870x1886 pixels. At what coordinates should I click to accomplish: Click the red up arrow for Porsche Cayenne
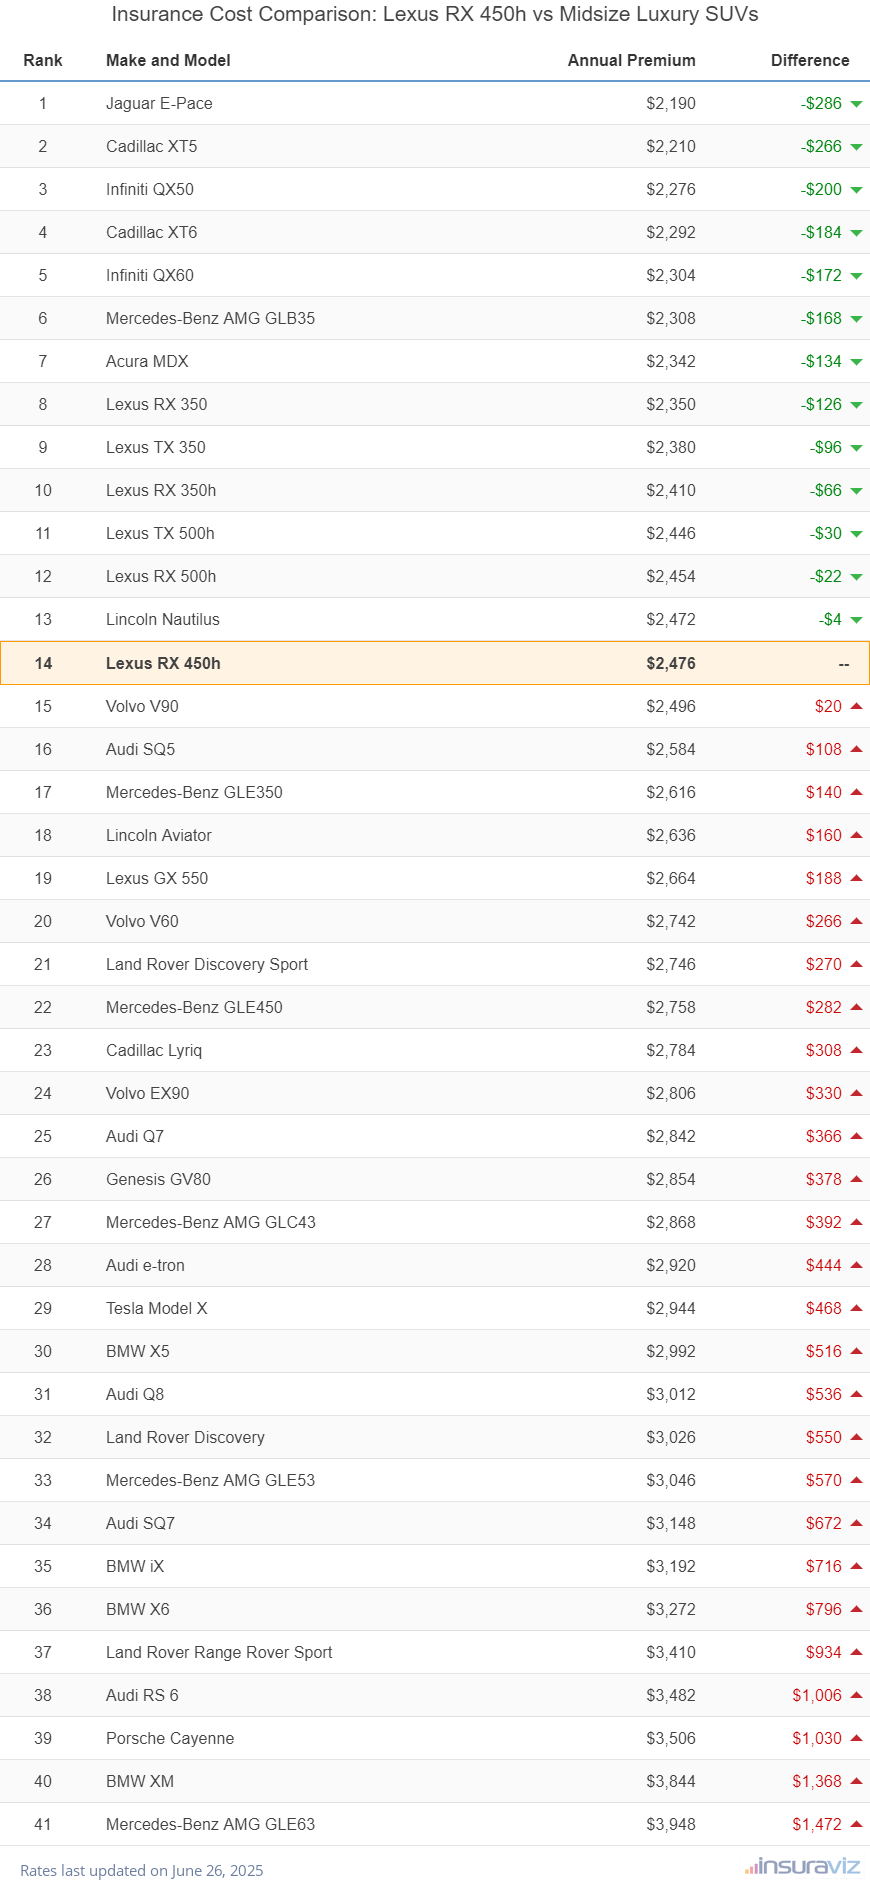856,1738
